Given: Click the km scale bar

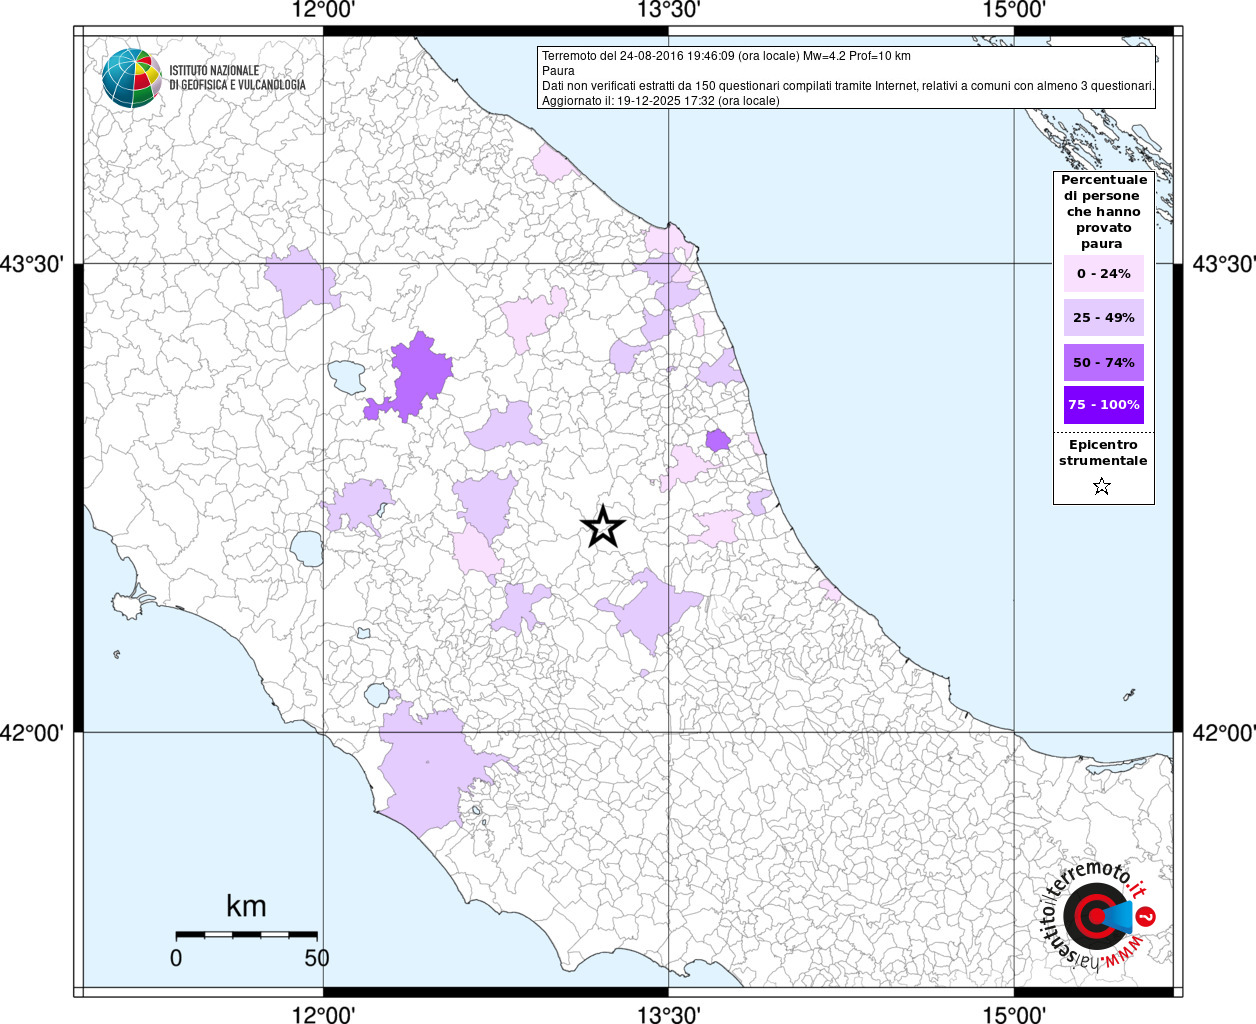Looking at the screenshot, I should pos(246,934).
